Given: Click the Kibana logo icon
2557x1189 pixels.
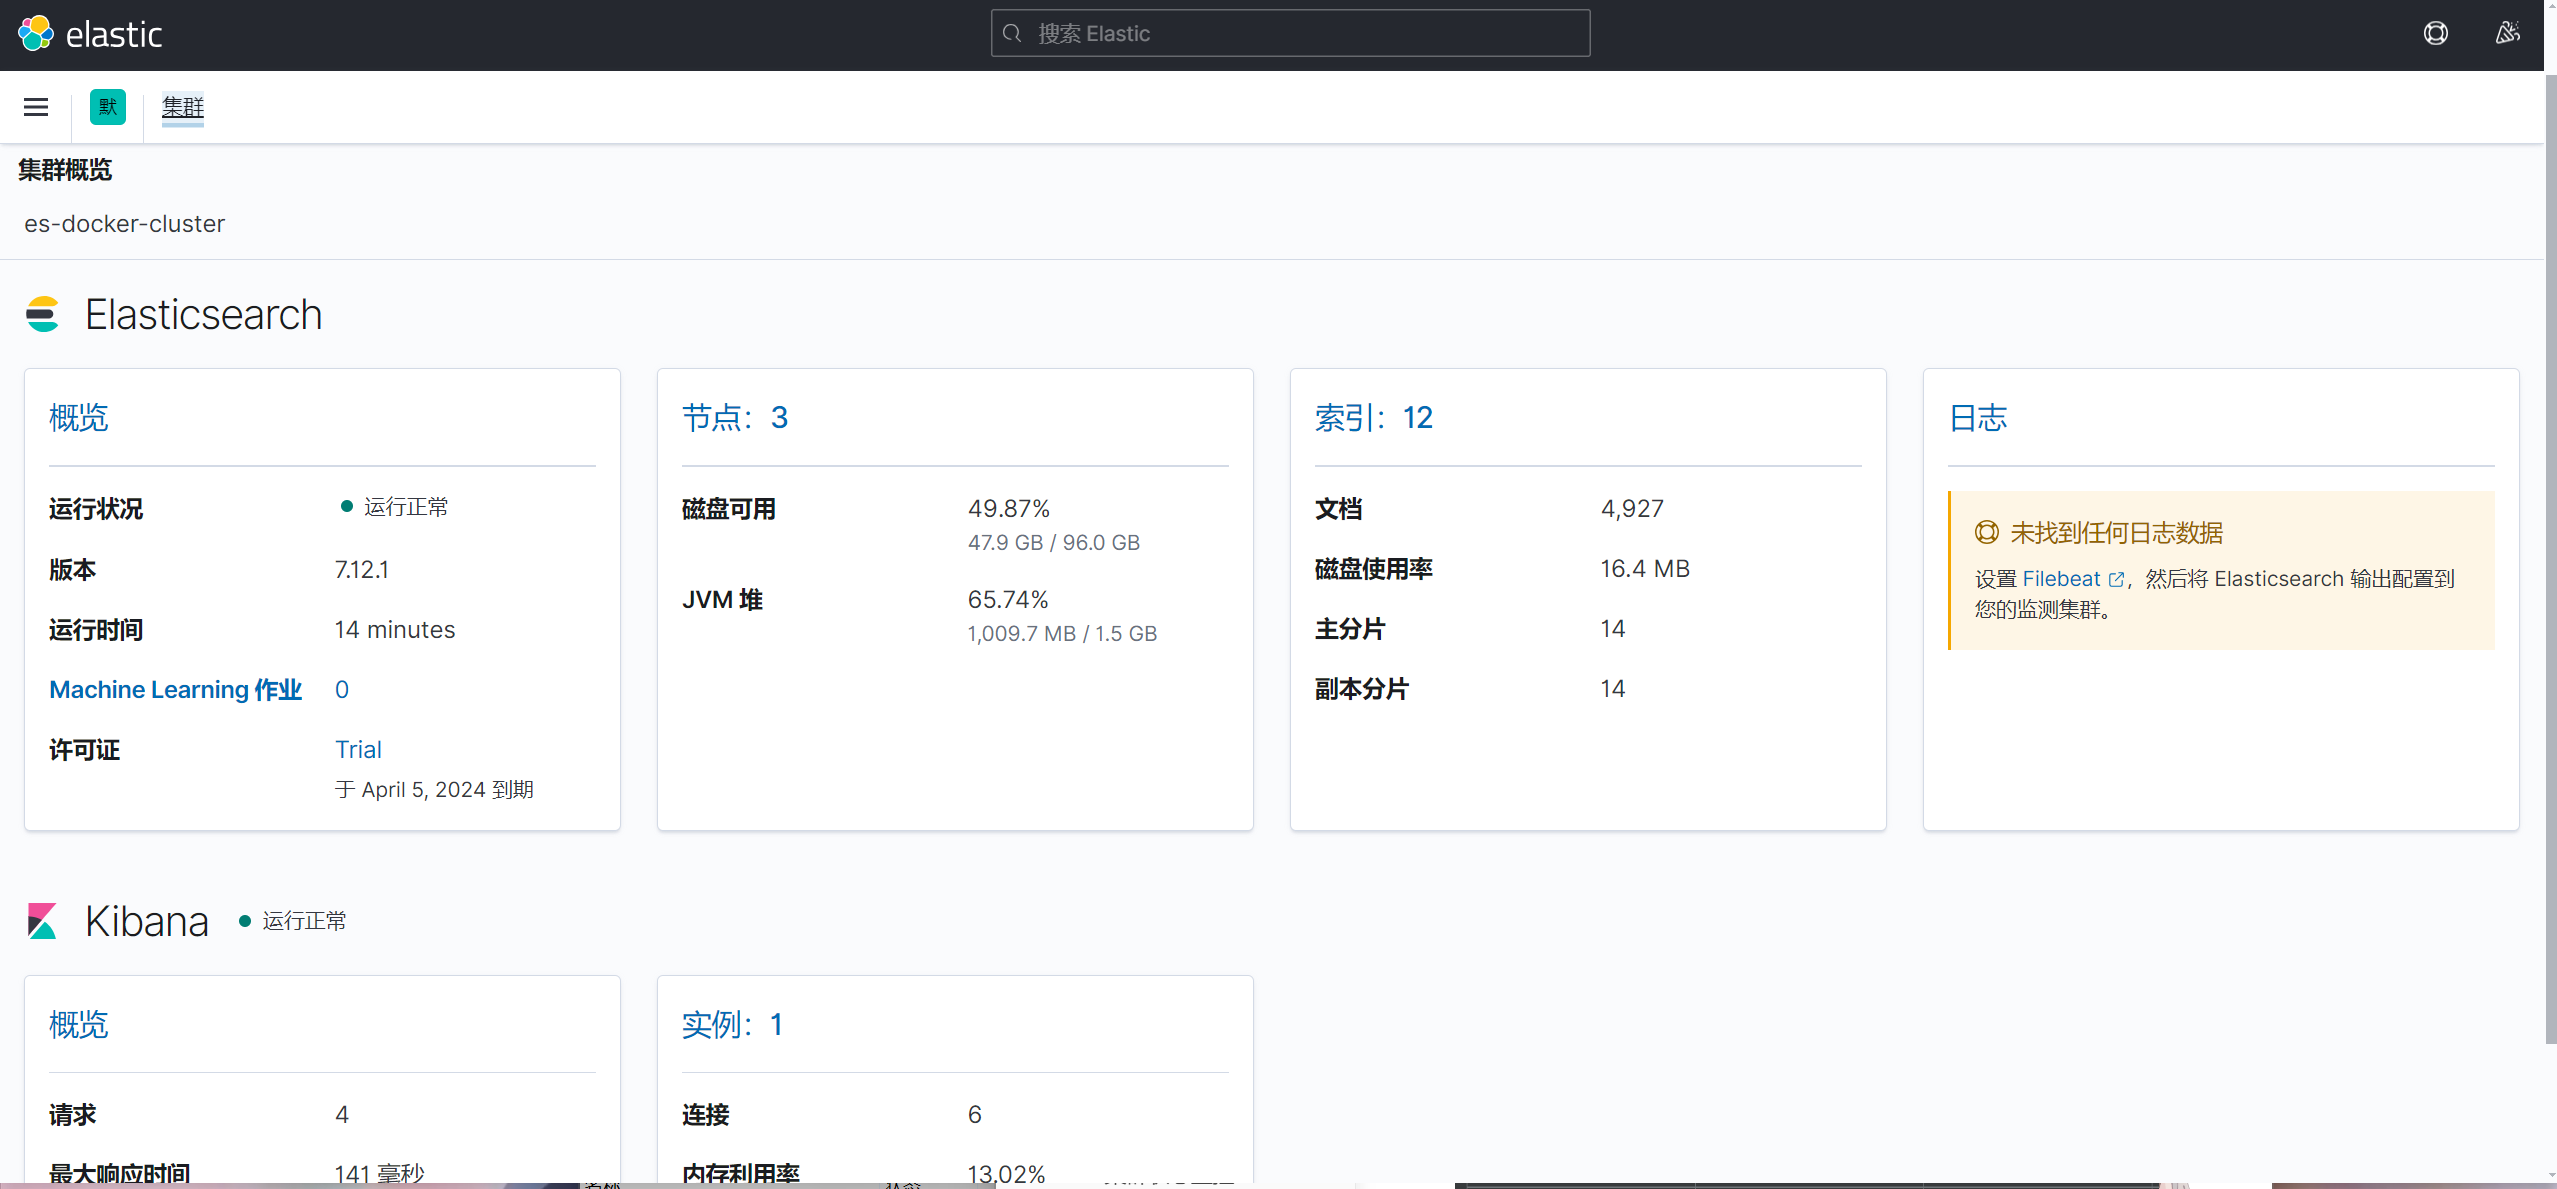Looking at the screenshot, I should [42, 921].
